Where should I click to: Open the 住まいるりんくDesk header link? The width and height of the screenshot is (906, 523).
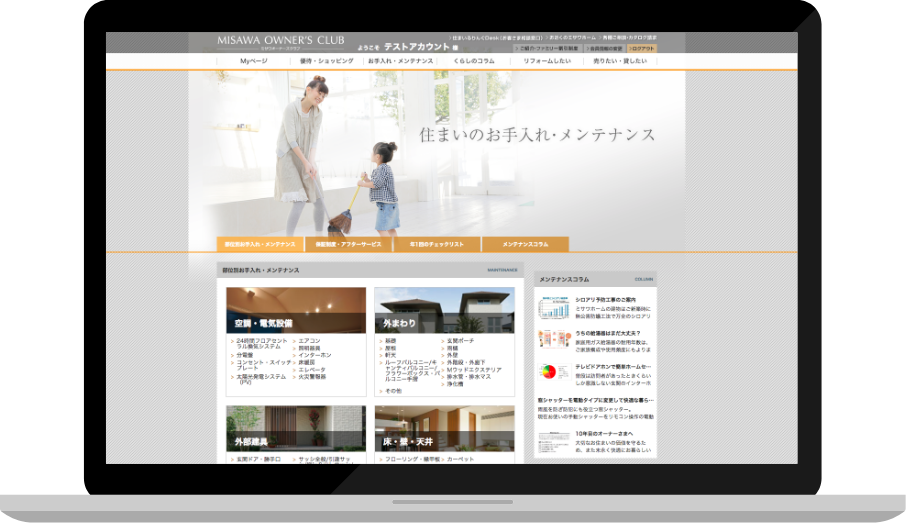(496, 38)
